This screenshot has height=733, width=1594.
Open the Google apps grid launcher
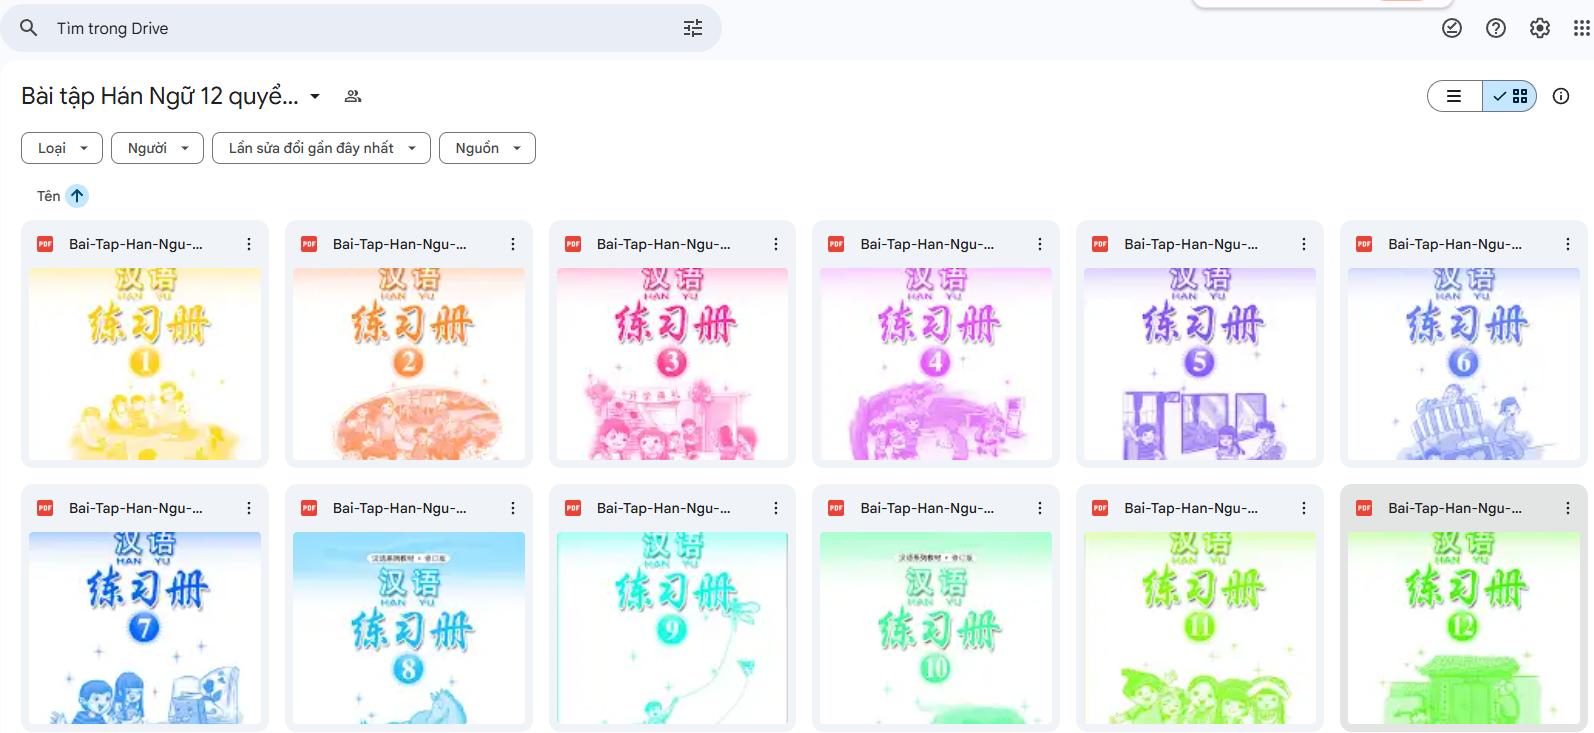point(1581,28)
